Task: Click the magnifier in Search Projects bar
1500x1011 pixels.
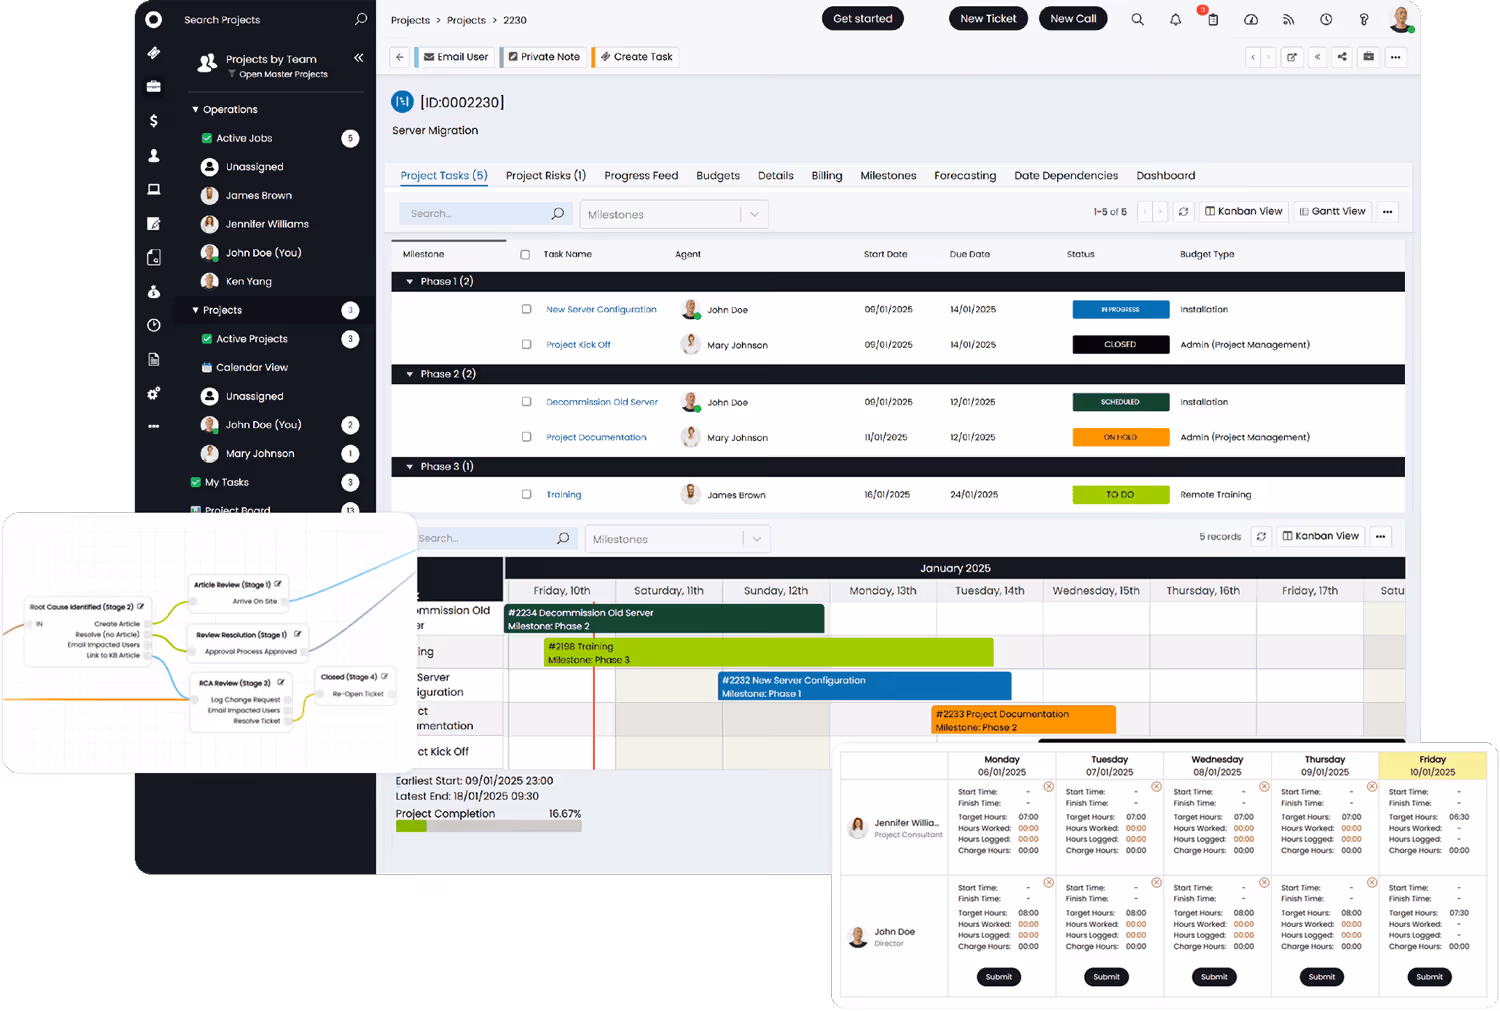Action: point(361,19)
